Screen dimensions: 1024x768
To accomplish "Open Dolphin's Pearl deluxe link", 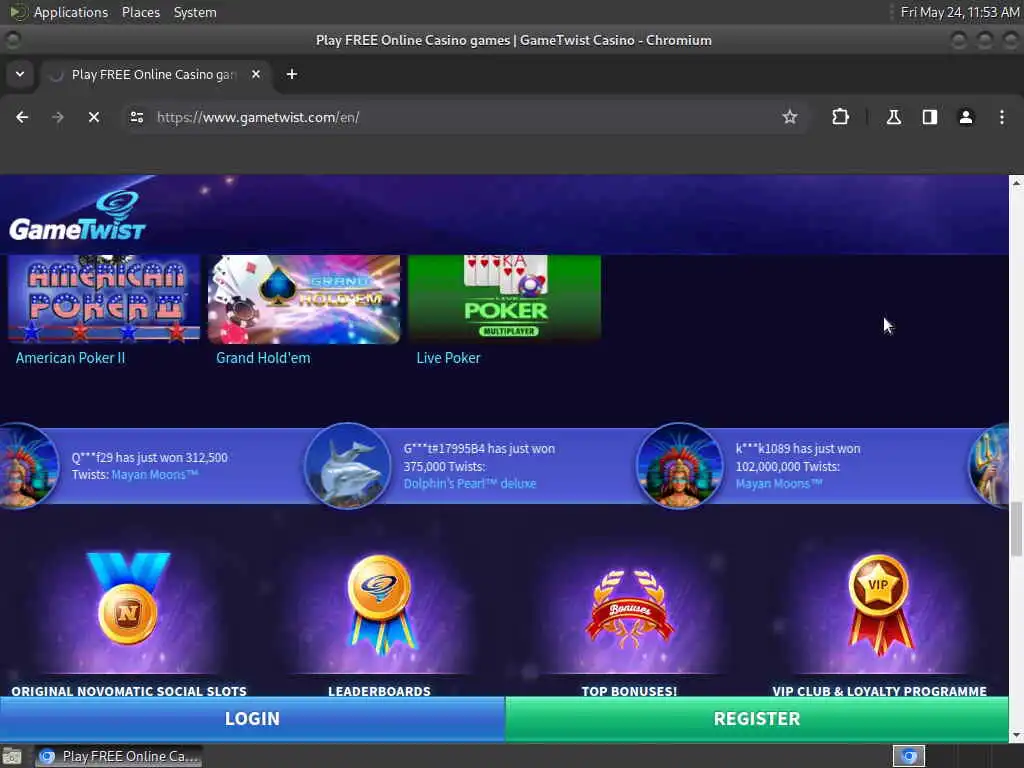I will [470, 484].
